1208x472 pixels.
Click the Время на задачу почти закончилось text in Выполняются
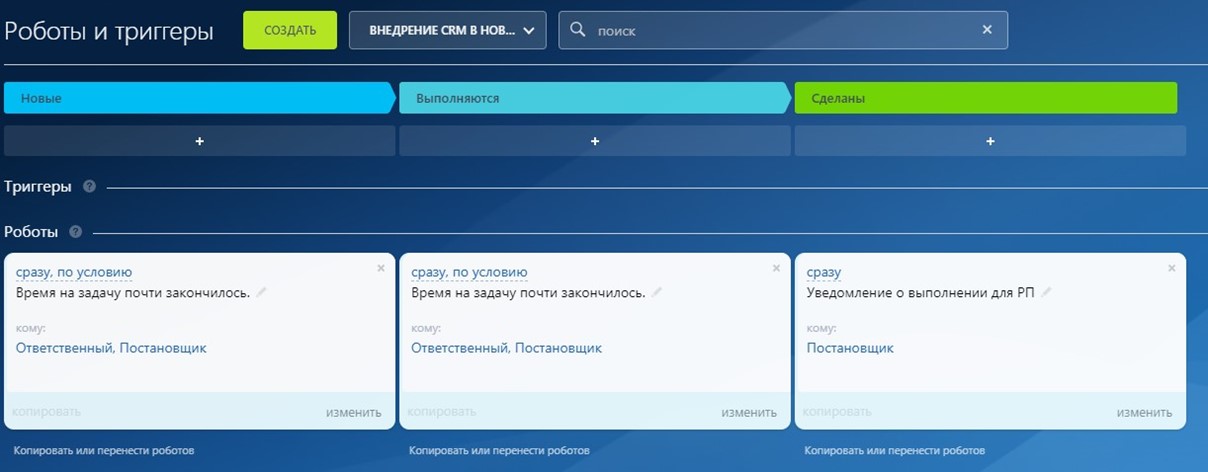[529, 293]
